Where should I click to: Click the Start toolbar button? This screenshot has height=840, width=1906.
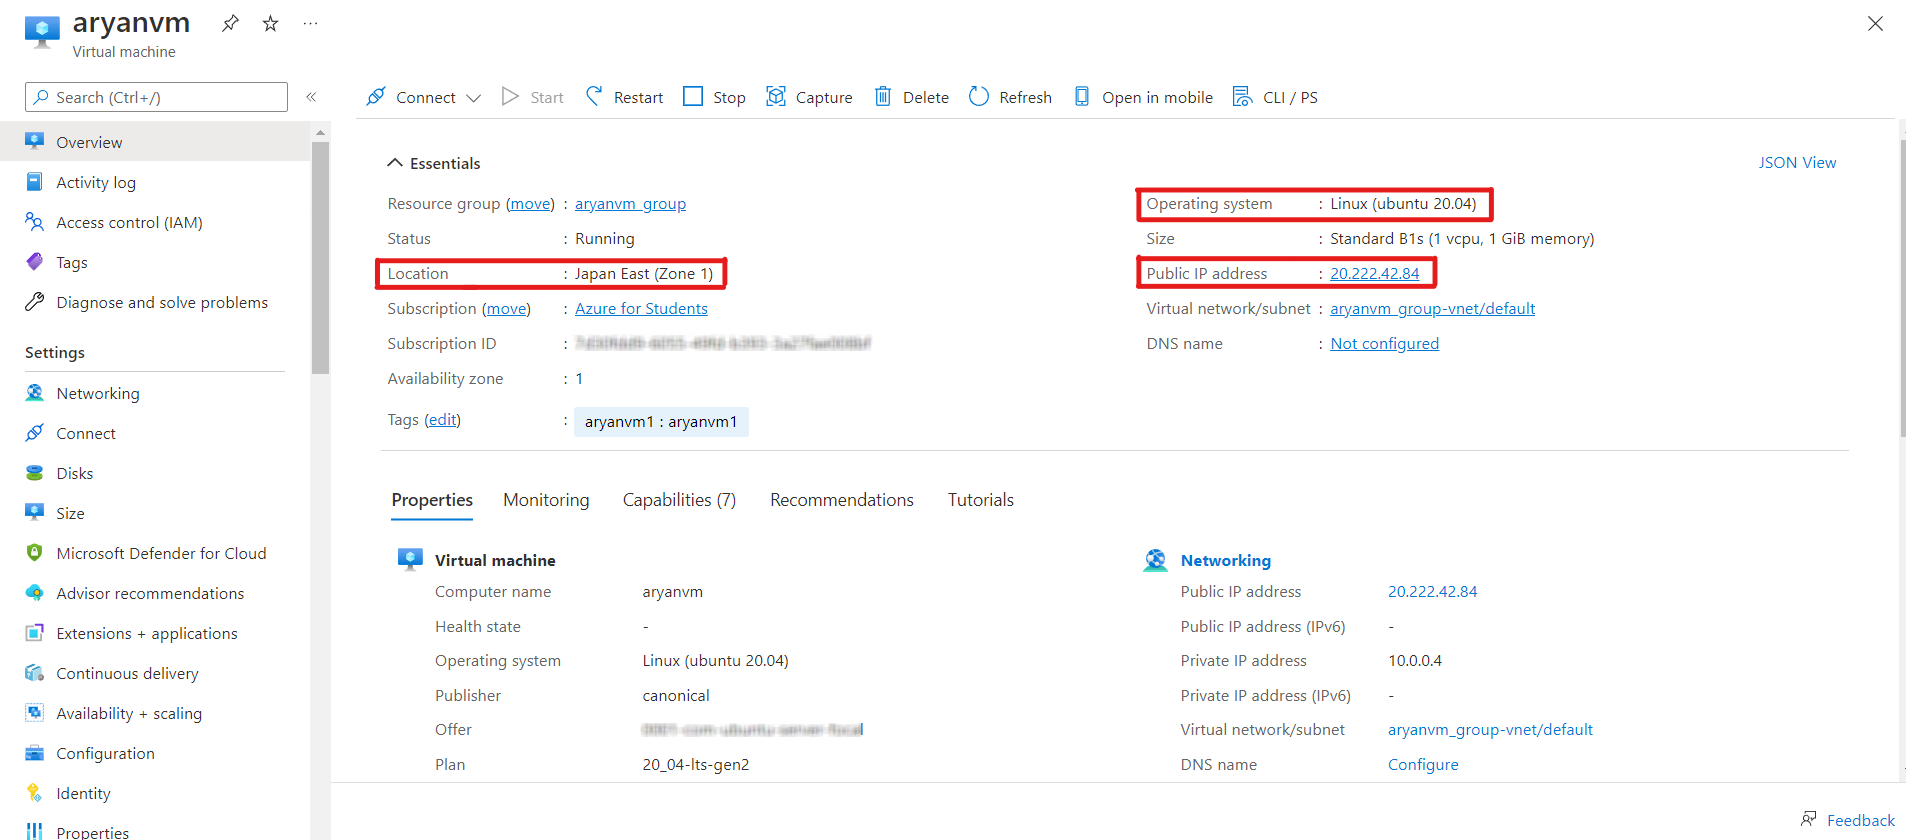point(533,97)
